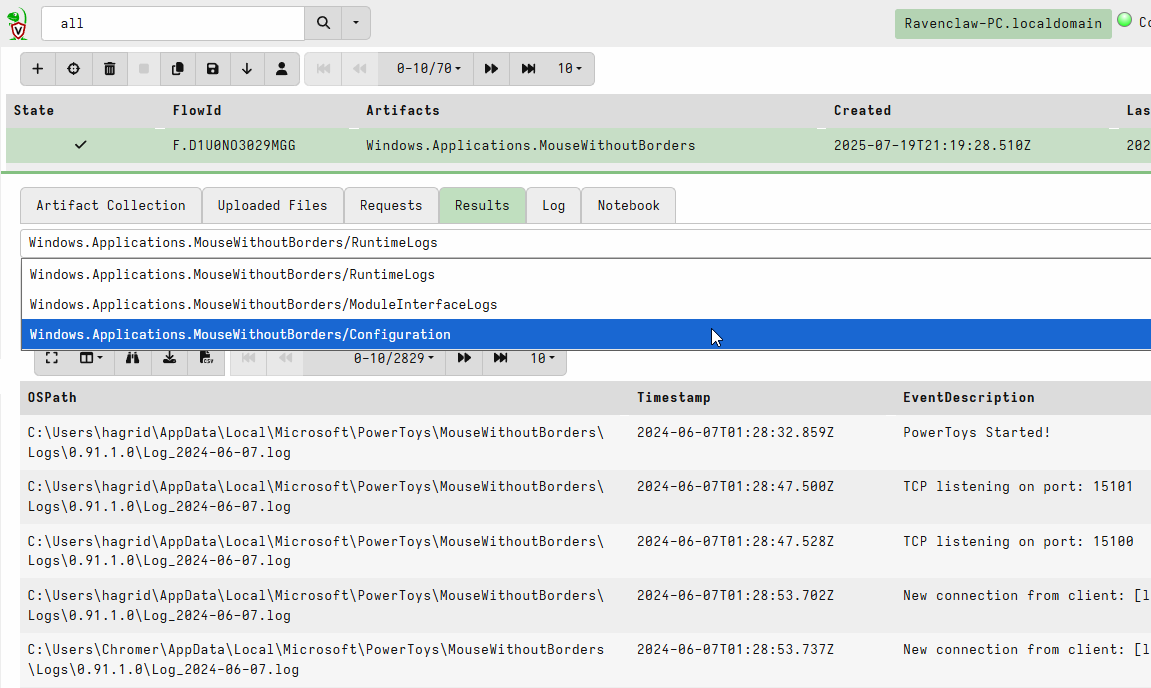Choose the MouseWithoutBorders/RuntimeLogs option in the list
Image resolution: width=1151 pixels, height=688 pixels.
586,275
